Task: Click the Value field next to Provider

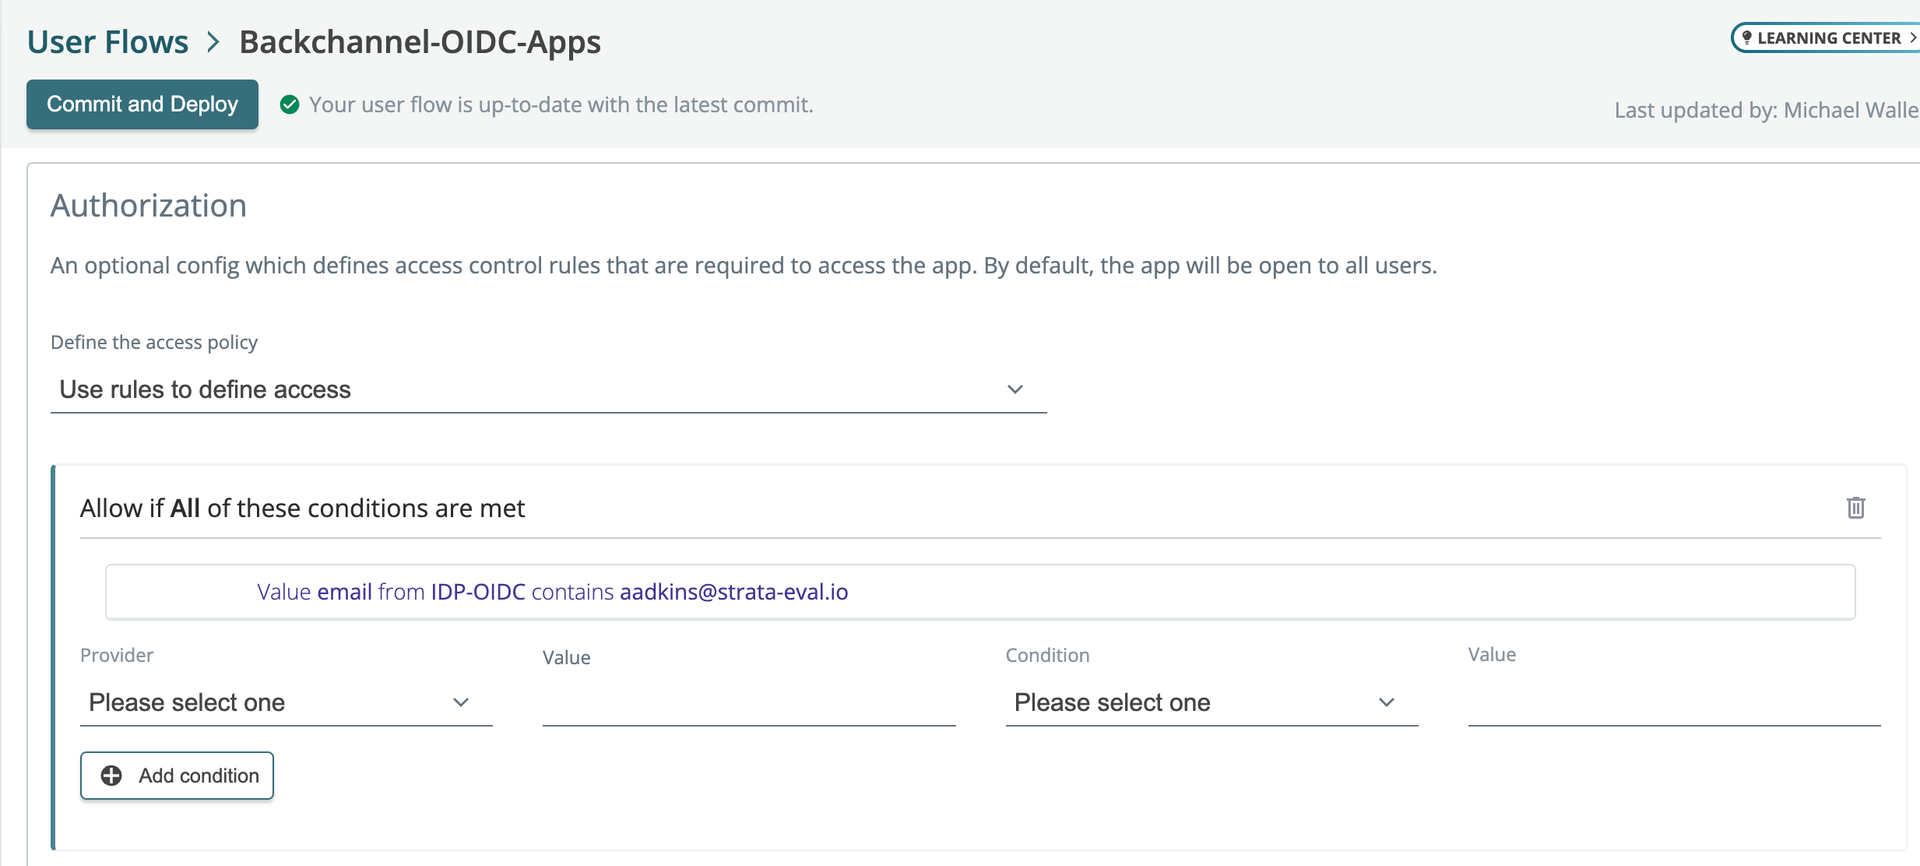Action: [x=749, y=702]
